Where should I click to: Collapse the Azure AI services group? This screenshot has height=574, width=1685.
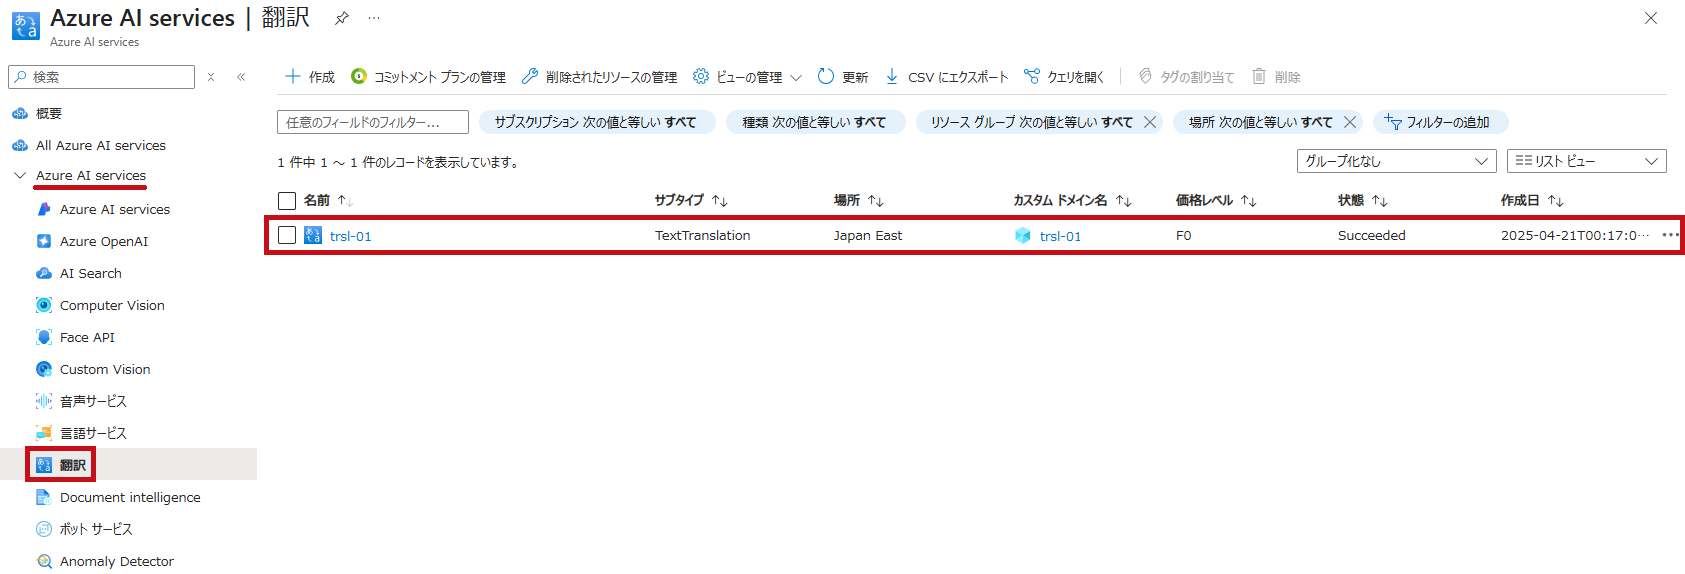[x=20, y=176]
